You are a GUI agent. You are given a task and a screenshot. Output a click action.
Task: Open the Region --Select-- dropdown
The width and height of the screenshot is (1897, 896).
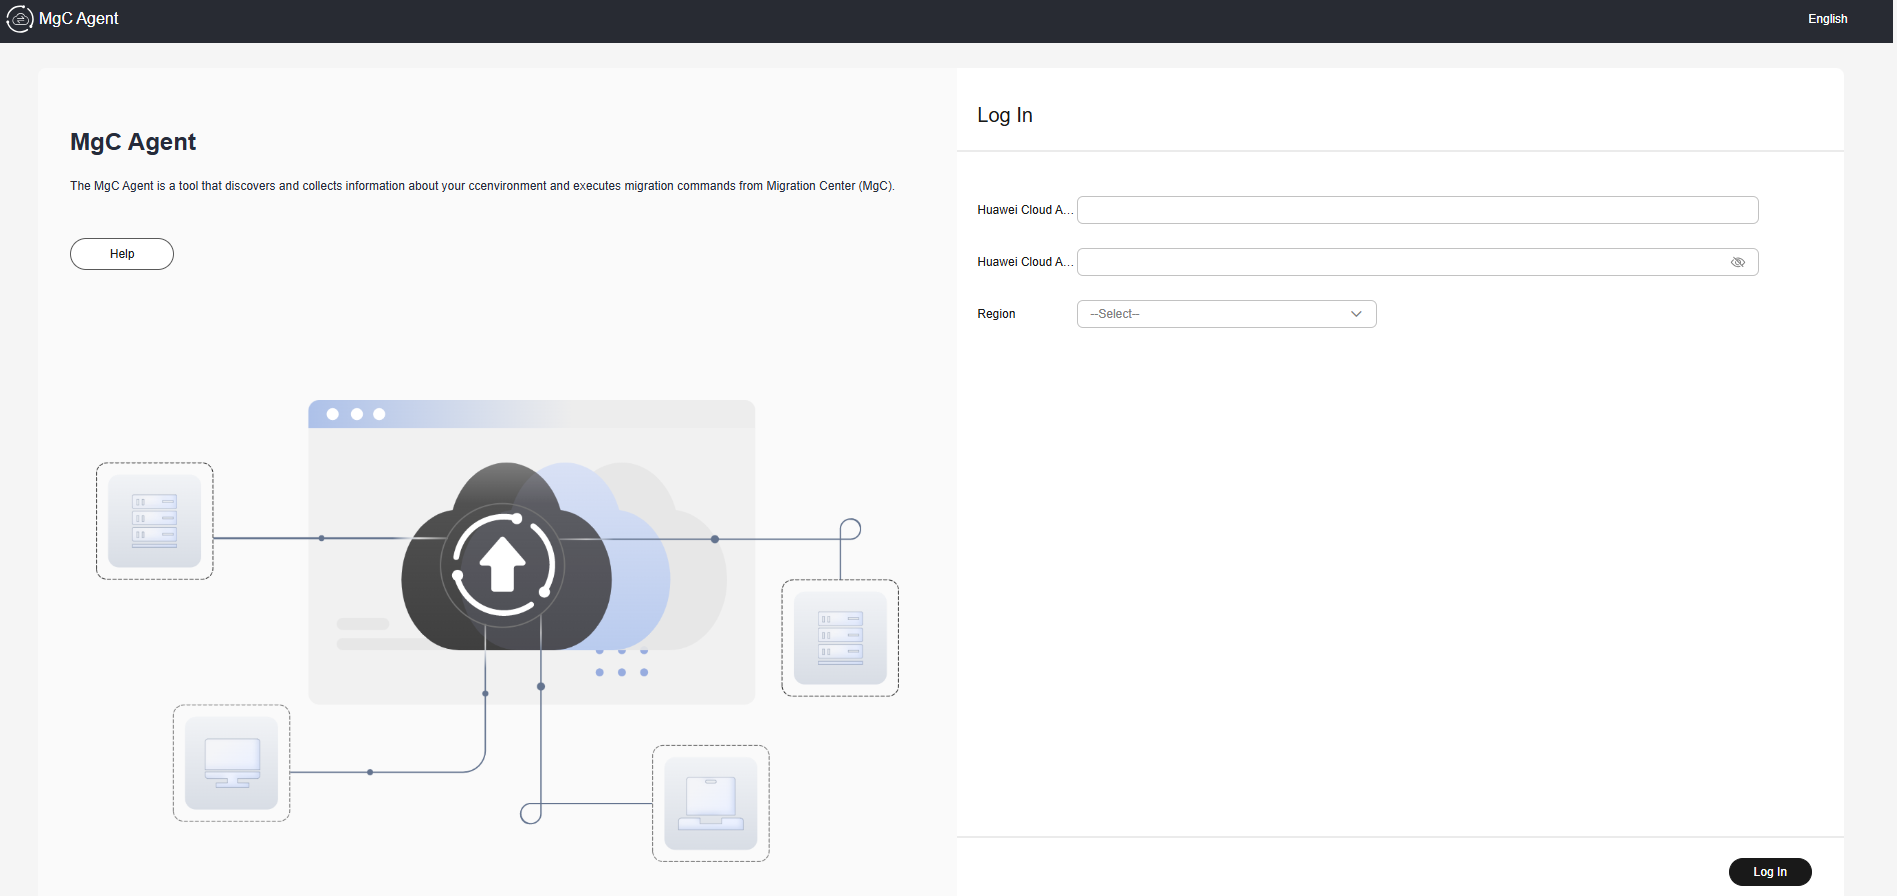click(x=1226, y=314)
